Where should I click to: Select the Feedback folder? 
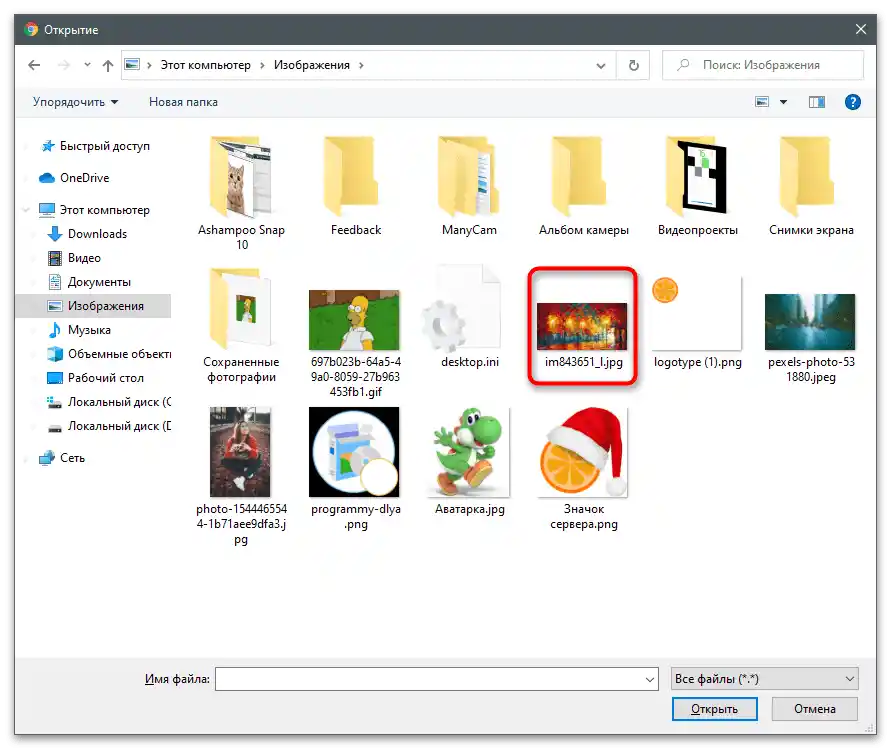click(x=356, y=186)
